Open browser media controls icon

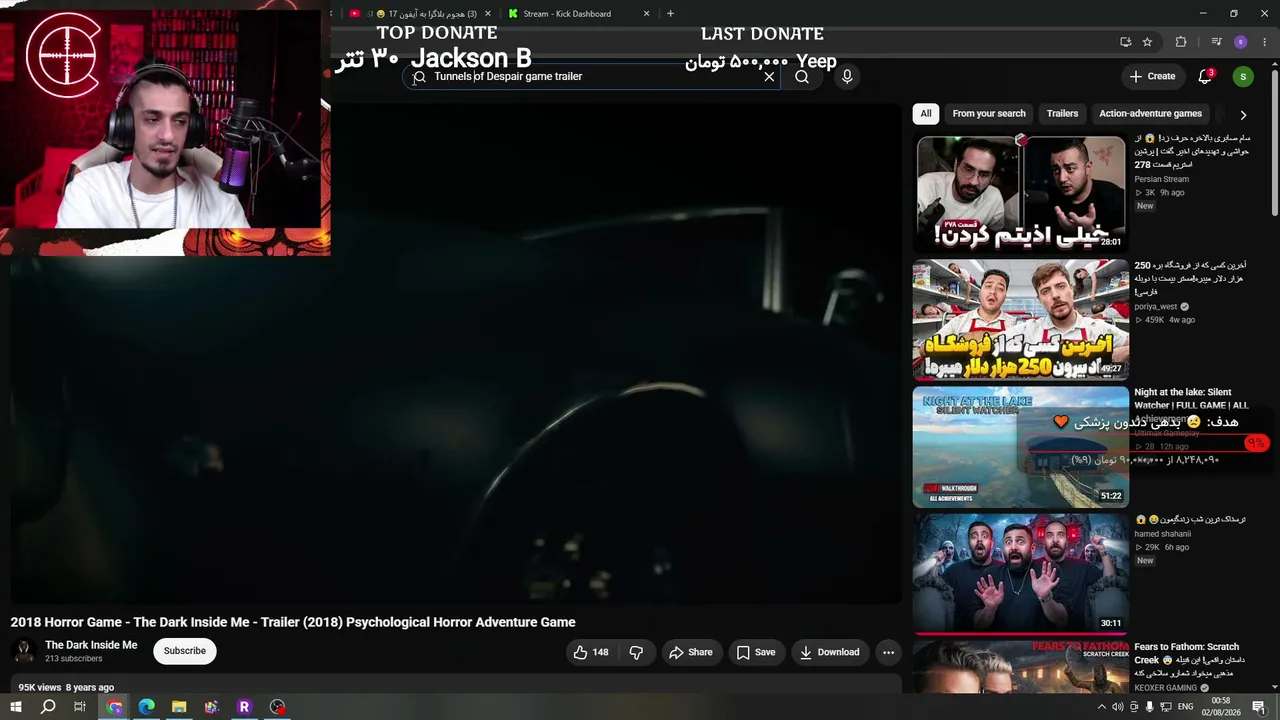(x=1216, y=42)
